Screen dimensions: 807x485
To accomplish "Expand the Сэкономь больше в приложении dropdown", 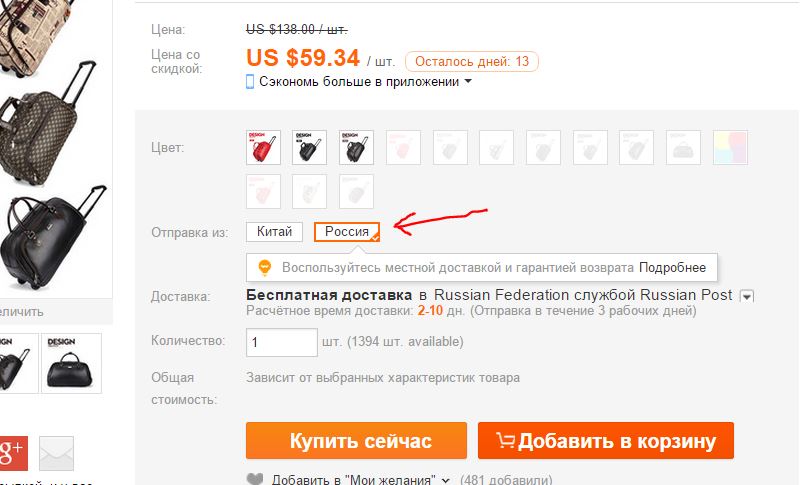I will click(x=468, y=81).
